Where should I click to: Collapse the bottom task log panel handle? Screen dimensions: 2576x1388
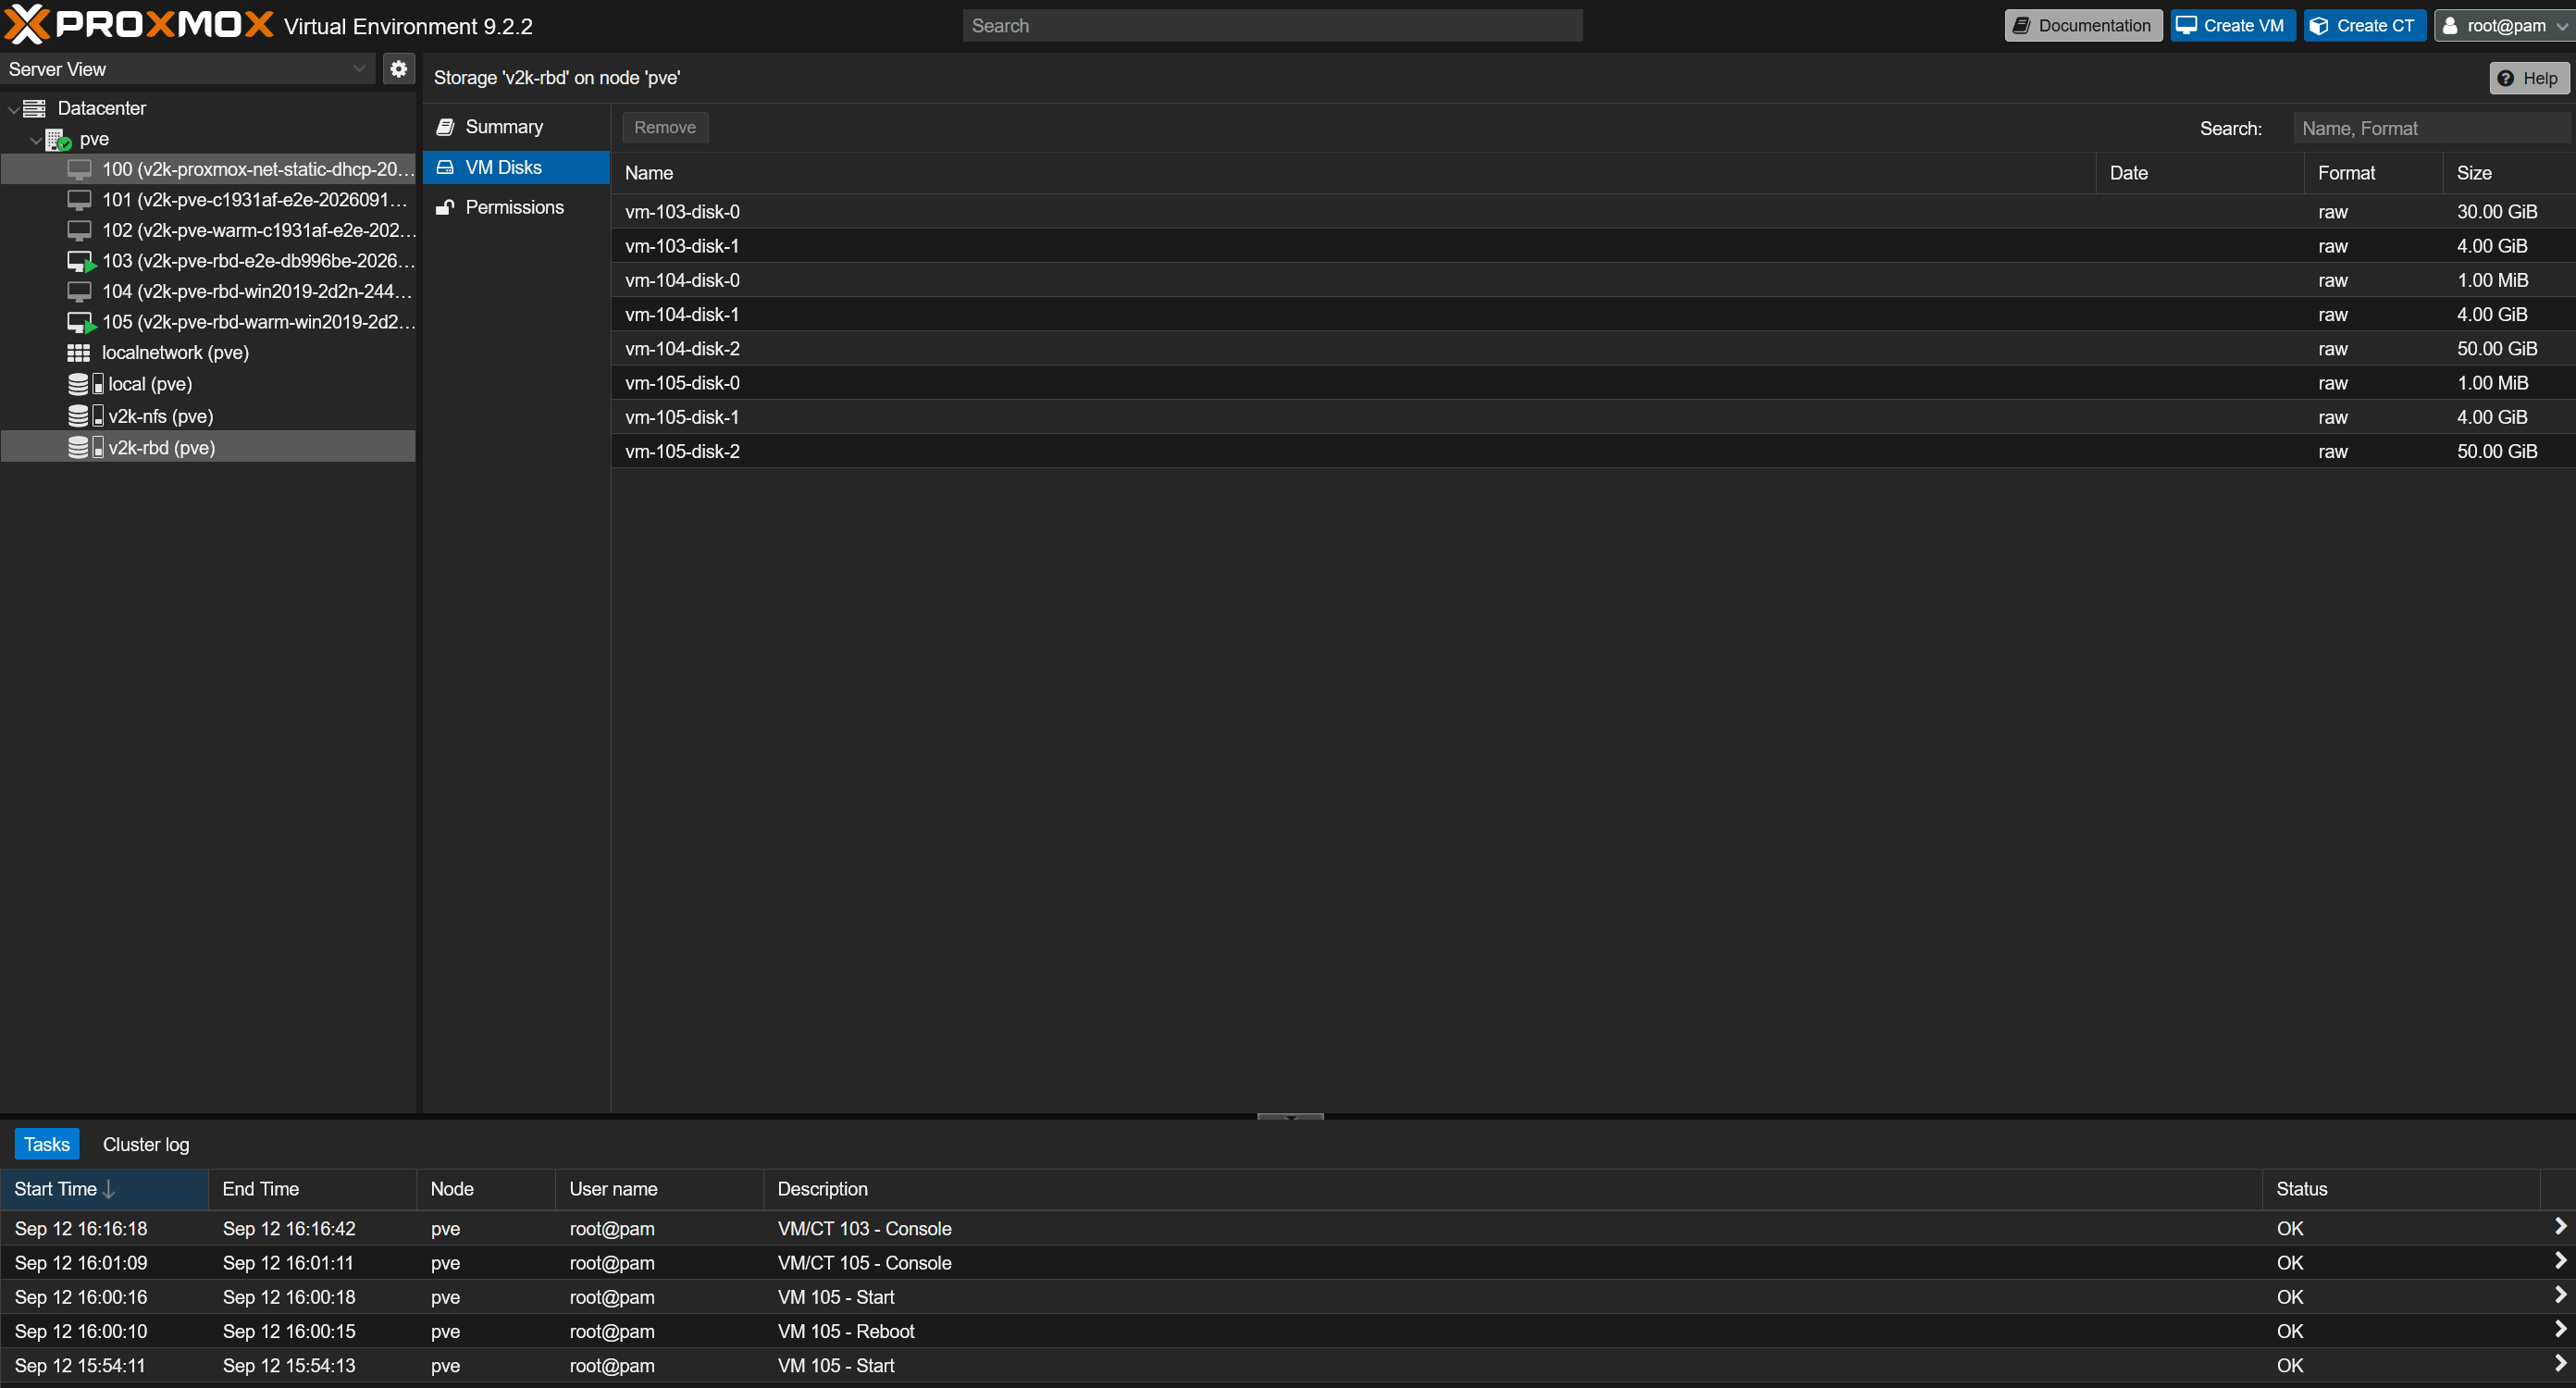click(x=1290, y=1116)
